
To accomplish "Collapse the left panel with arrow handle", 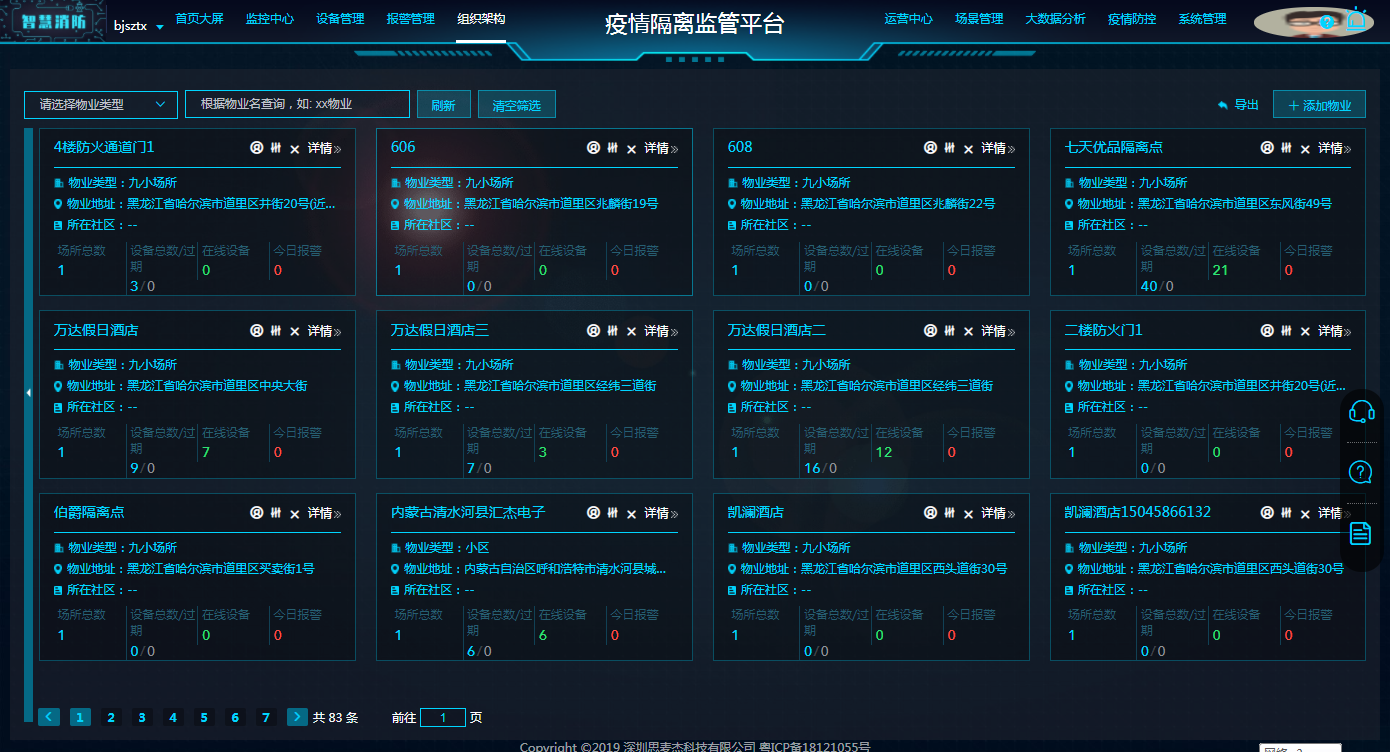I will [28, 393].
